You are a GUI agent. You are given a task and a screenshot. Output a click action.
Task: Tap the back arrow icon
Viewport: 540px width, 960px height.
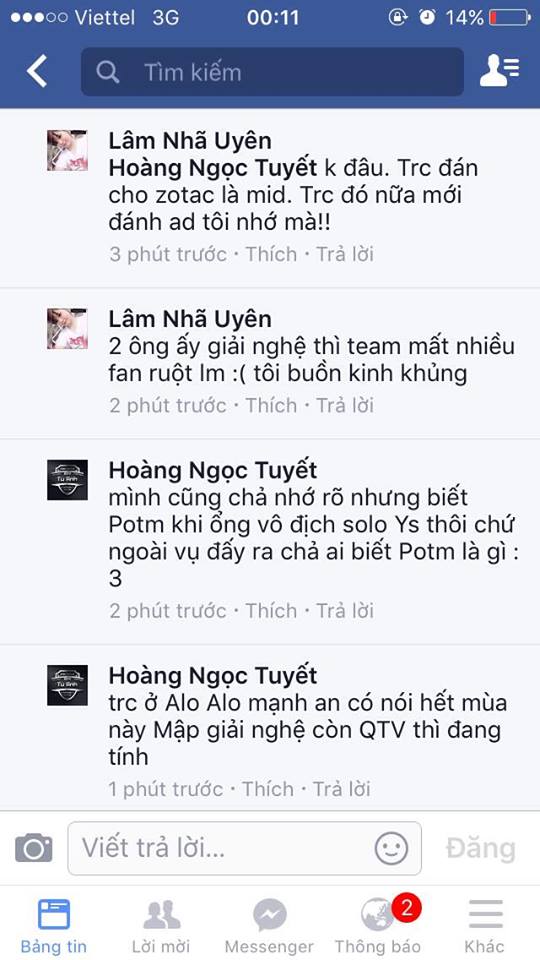click(37, 72)
